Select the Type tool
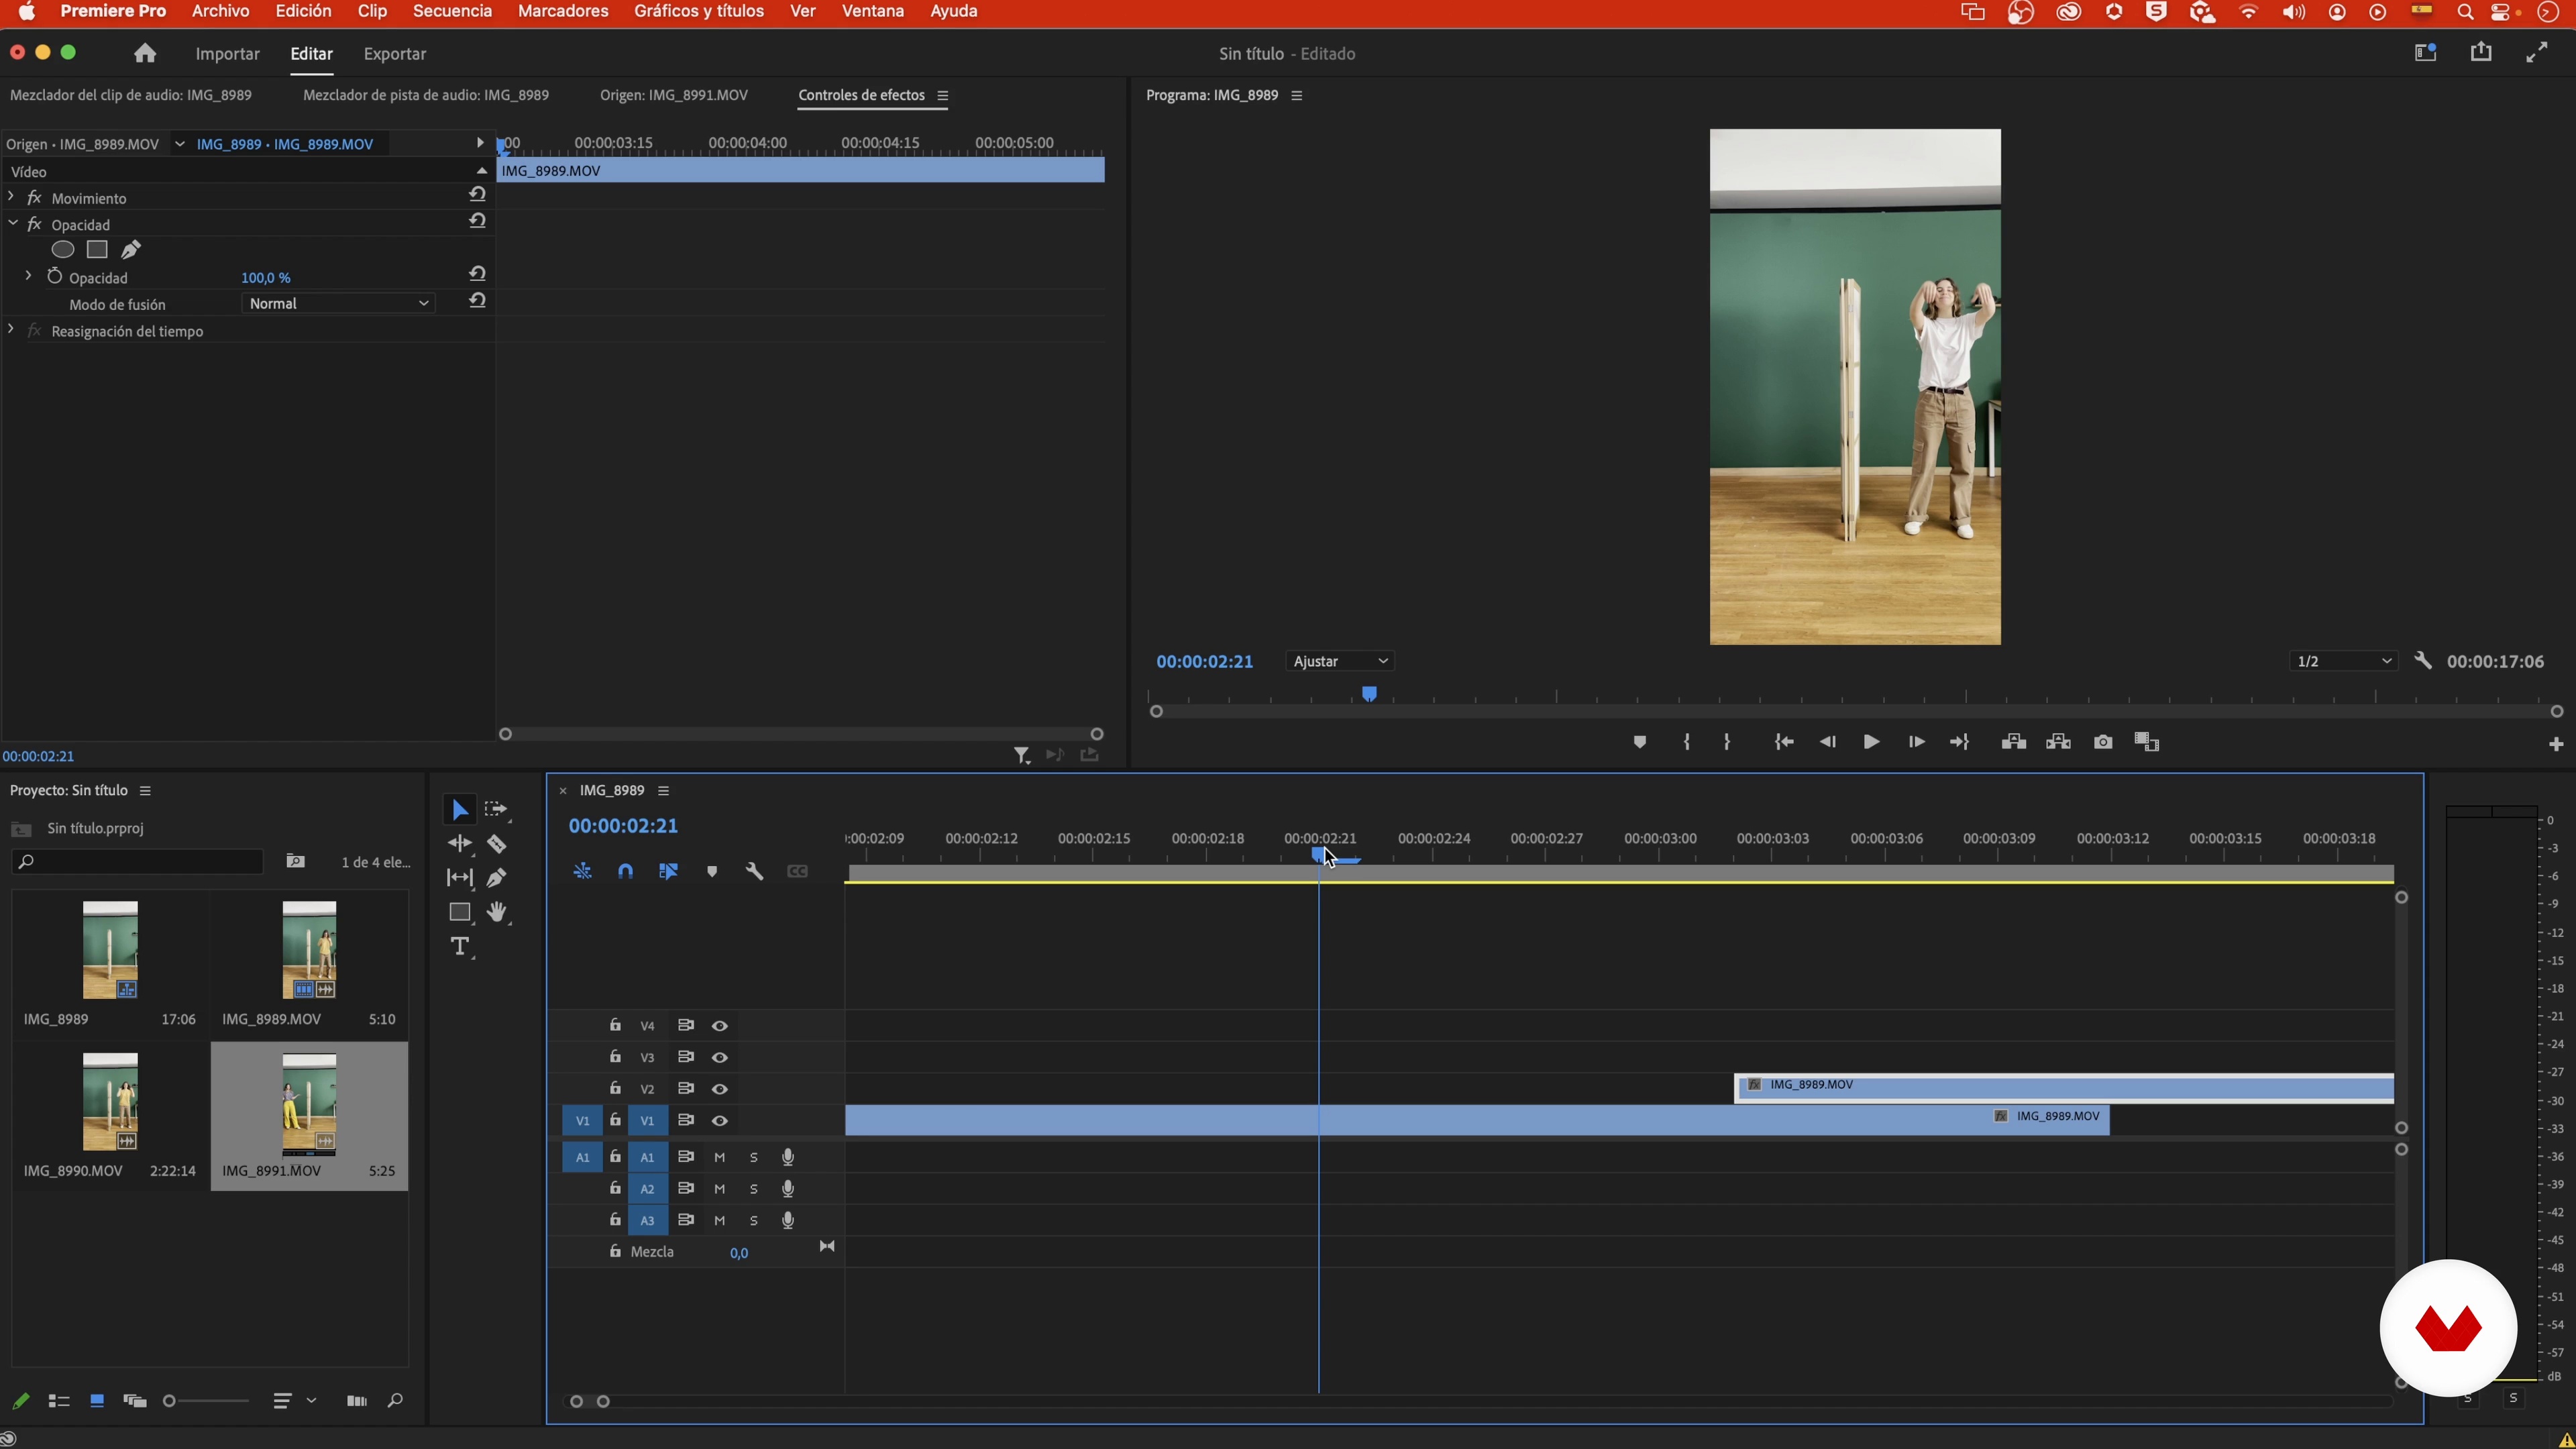2576x1449 pixels. click(x=459, y=946)
